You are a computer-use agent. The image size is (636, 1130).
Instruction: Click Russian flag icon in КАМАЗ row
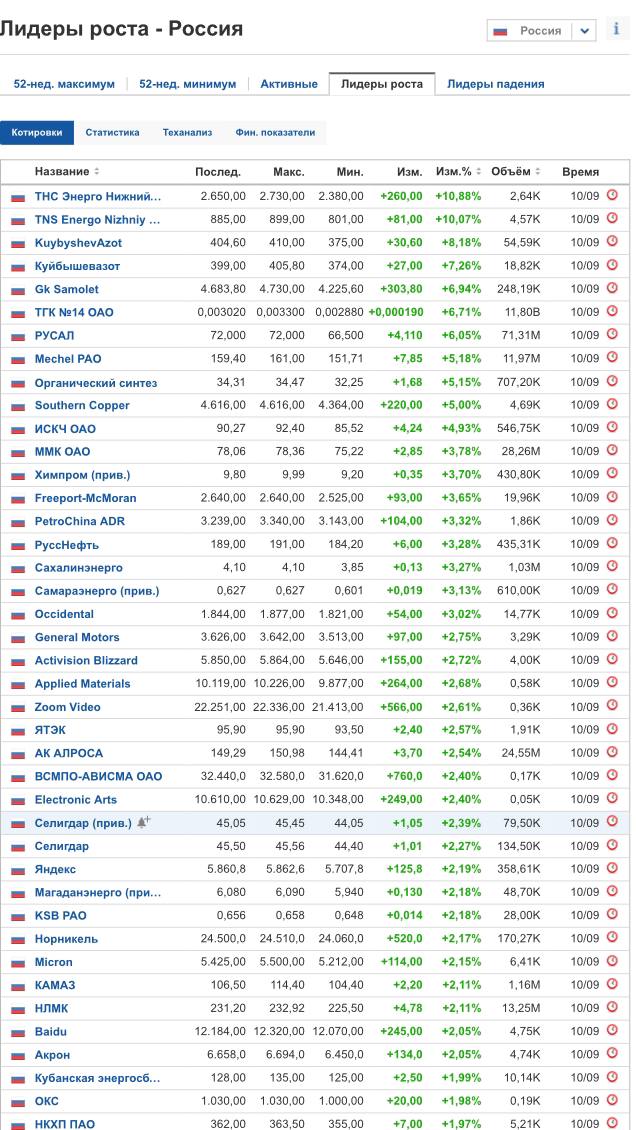(x=18, y=986)
